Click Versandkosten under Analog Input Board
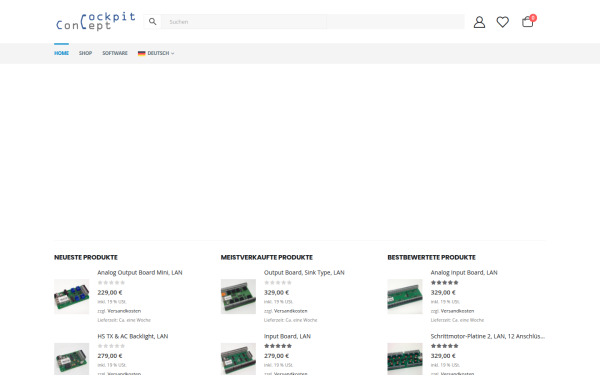600x375 pixels. tap(457, 311)
